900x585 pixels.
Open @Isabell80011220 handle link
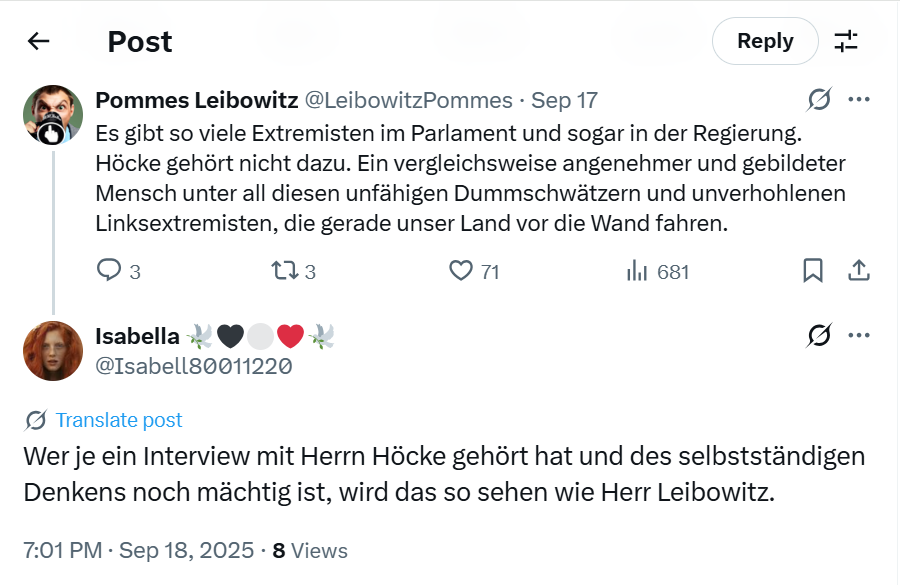coord(194,366)
